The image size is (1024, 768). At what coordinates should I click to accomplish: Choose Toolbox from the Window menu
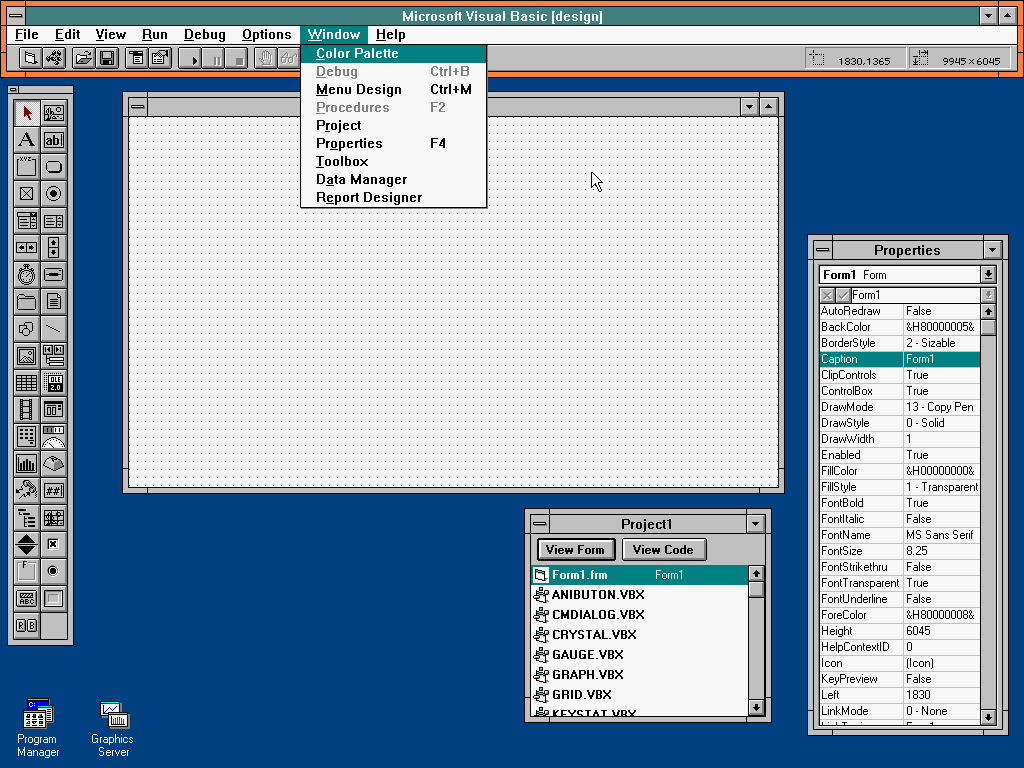pos(393,161)
